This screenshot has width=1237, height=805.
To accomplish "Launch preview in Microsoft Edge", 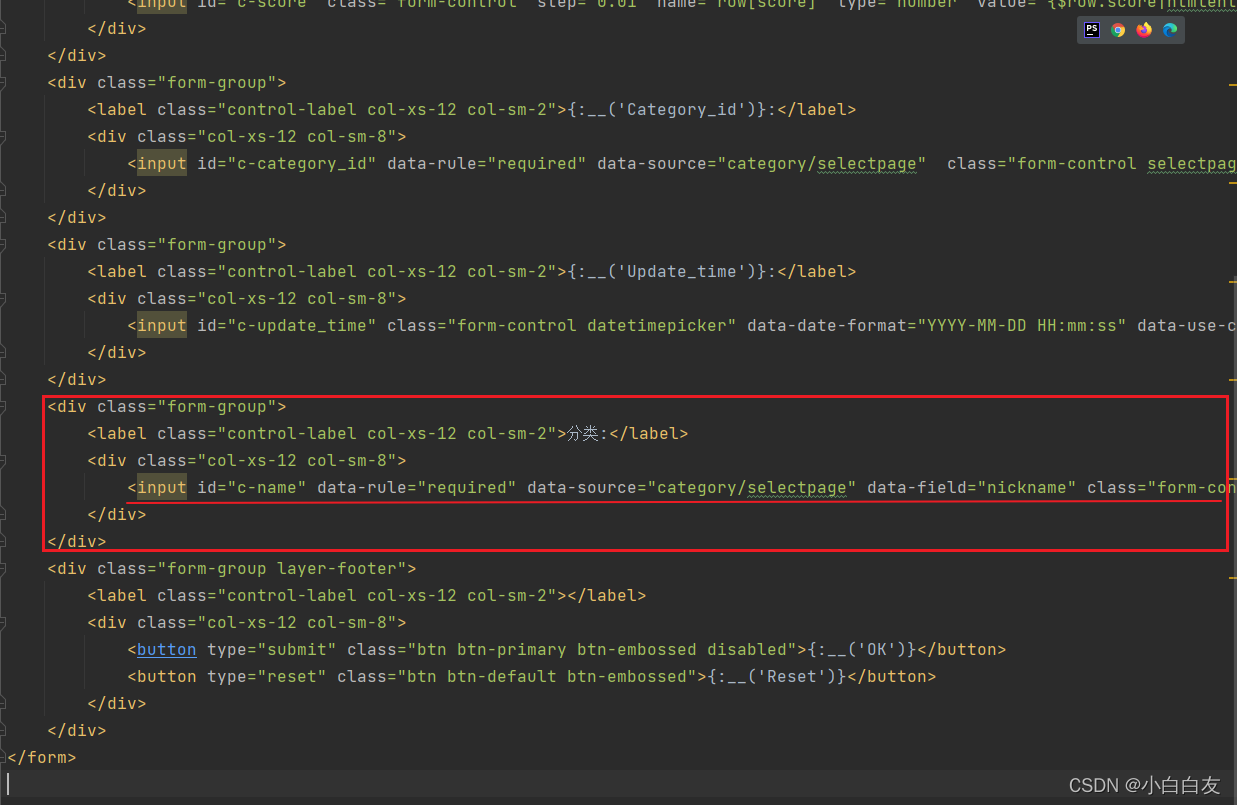I will coord(1169,30).
